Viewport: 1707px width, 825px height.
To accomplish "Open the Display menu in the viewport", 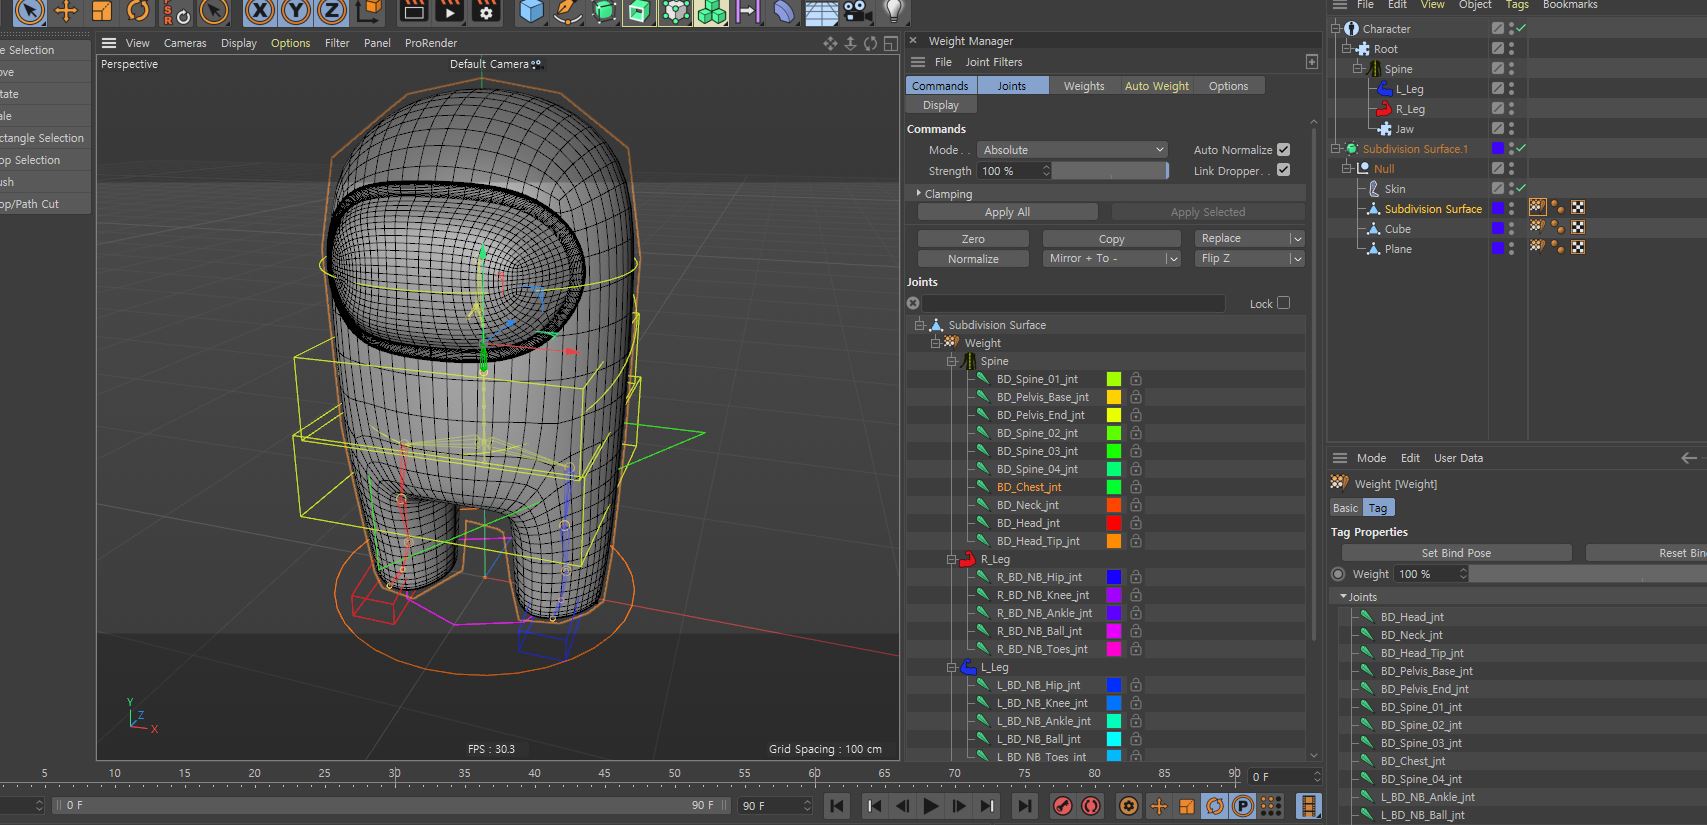I will [239, 43].
